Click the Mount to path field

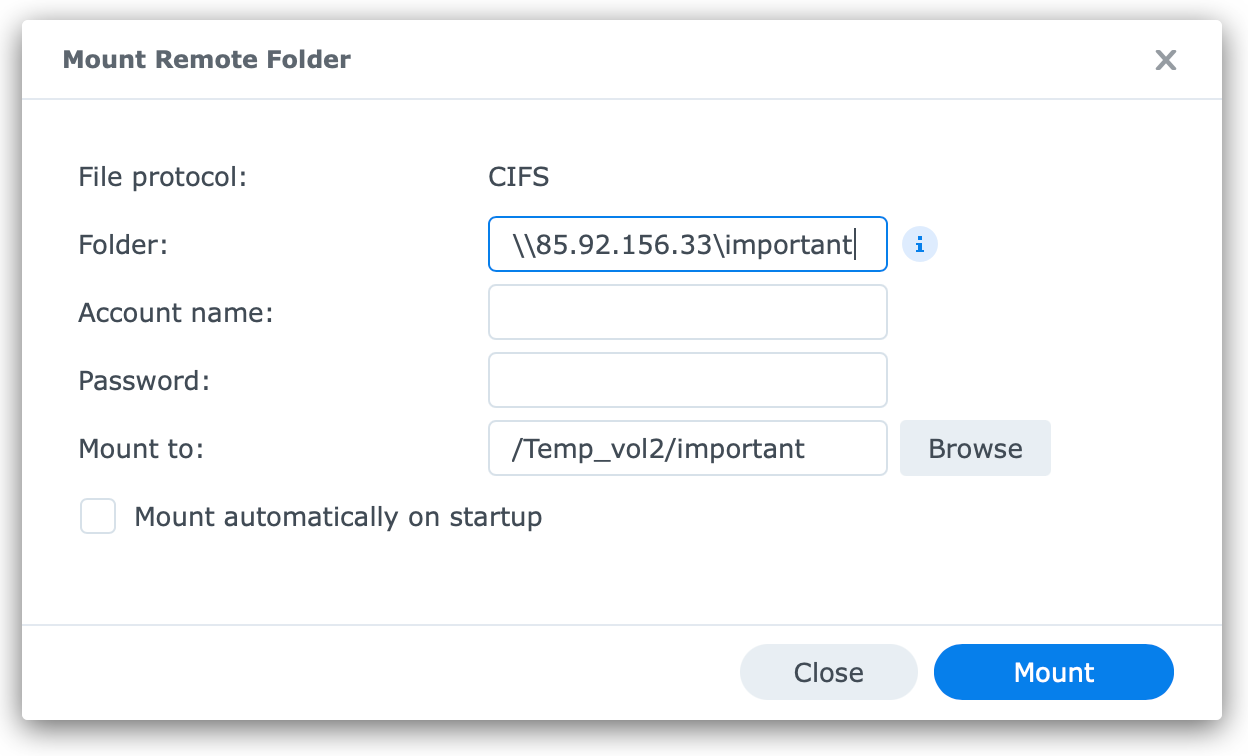(688, 448)
